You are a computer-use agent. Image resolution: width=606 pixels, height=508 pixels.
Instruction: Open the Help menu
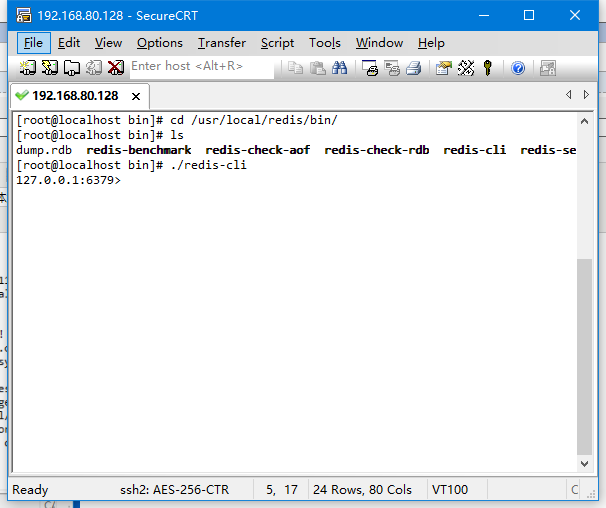(431, 43)
